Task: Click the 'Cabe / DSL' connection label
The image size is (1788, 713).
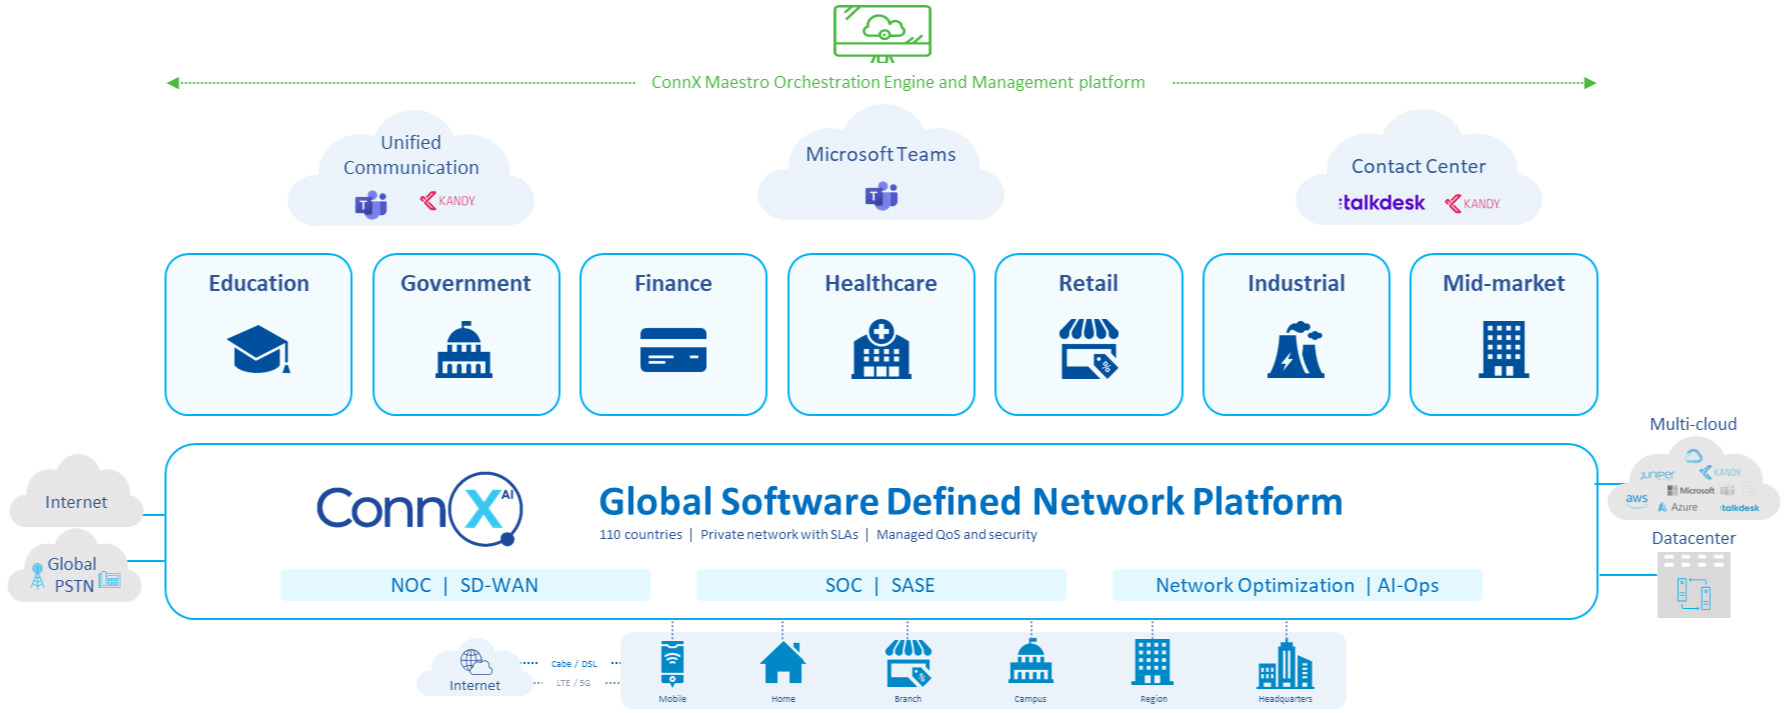Action: pos(574,664)
